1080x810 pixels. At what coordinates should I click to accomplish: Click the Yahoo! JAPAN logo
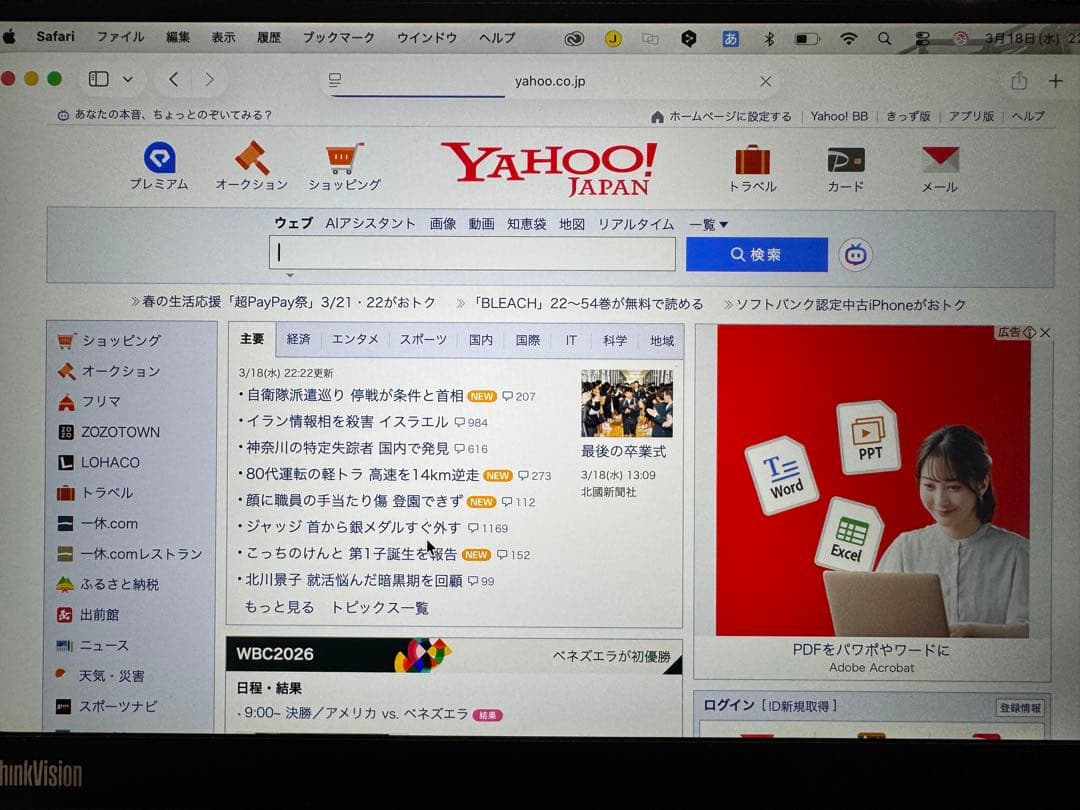tap(549, 169)
